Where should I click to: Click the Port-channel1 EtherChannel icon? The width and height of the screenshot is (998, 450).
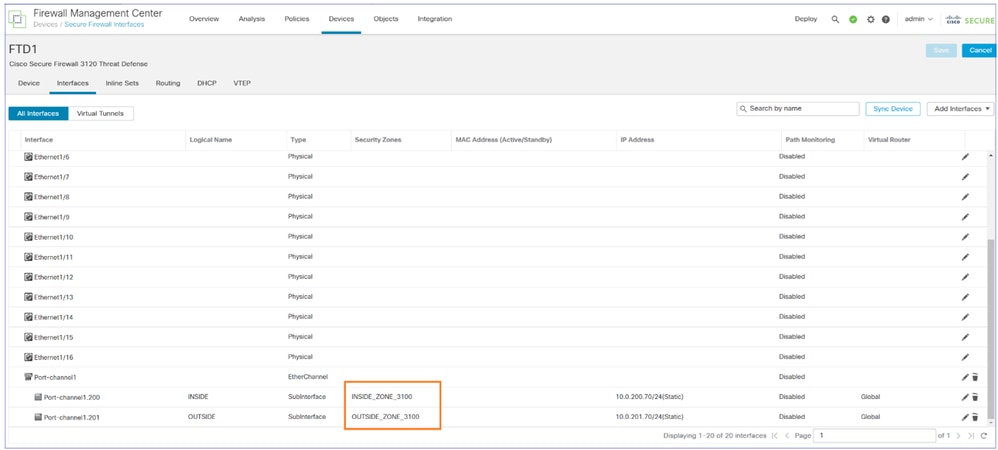pos(28,377)
